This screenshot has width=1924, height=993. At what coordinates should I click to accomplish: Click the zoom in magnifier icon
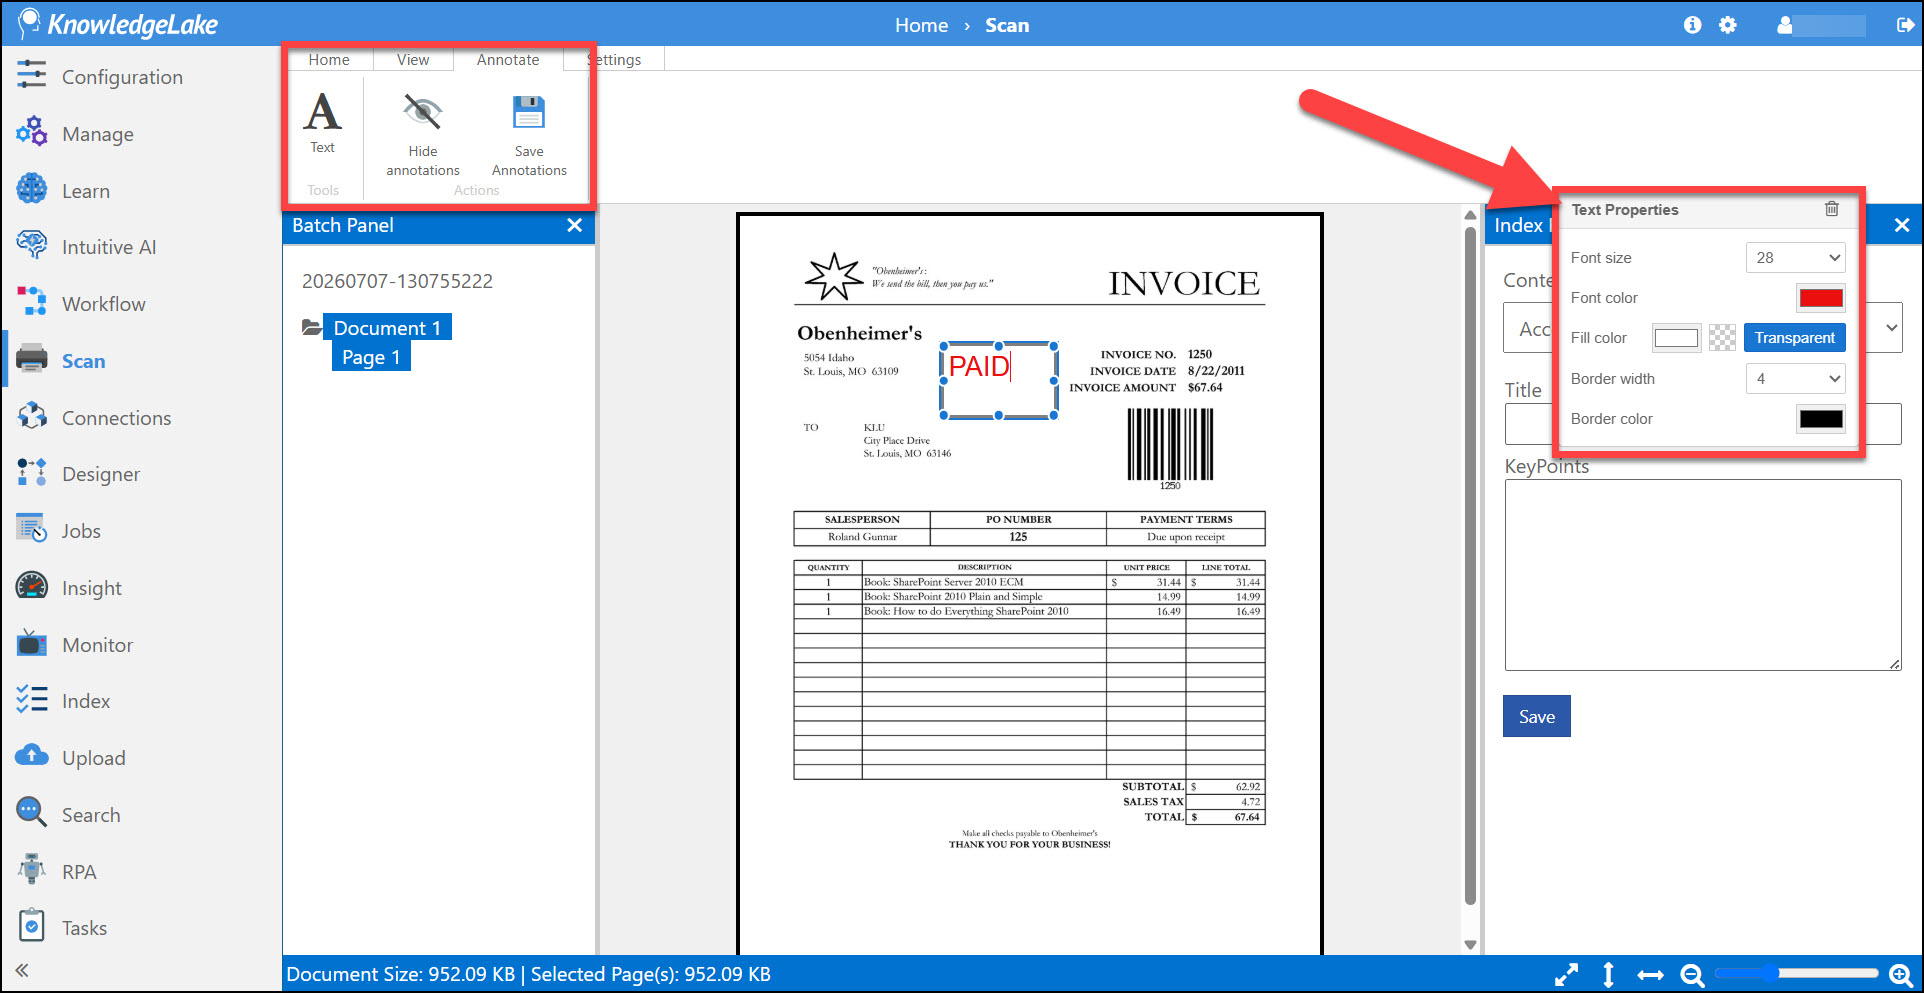pyautogui.click(x=1901, y=975)
